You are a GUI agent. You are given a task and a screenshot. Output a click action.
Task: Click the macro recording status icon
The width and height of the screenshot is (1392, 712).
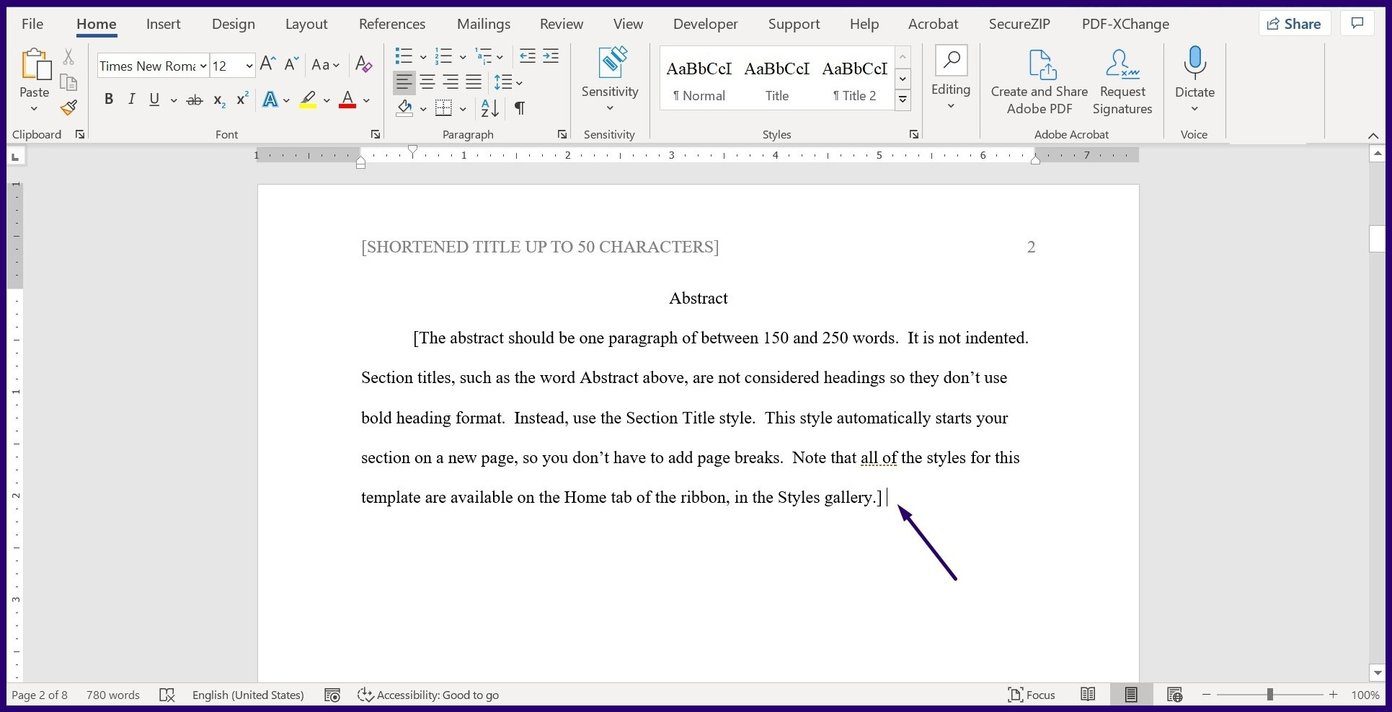point(333,695)
